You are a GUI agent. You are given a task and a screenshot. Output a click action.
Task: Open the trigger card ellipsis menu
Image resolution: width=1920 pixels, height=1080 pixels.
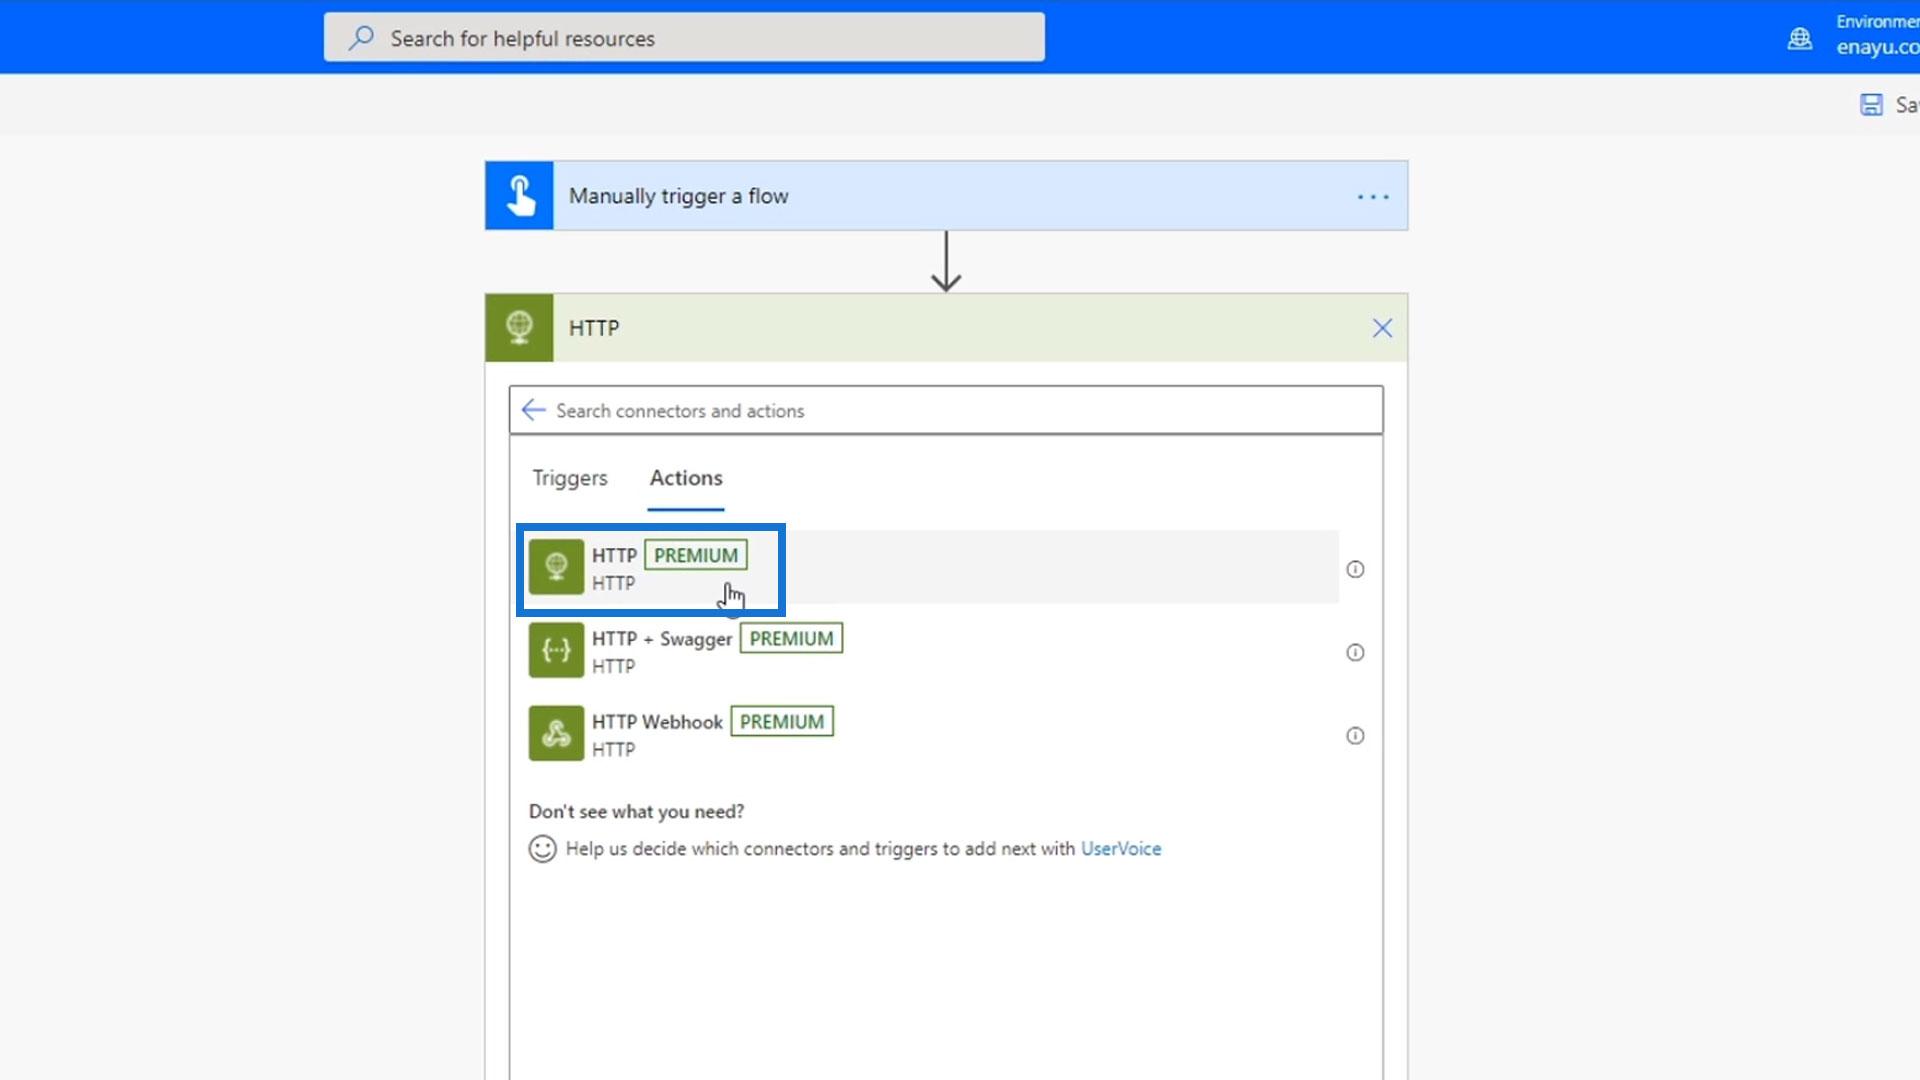[1373, 197]
